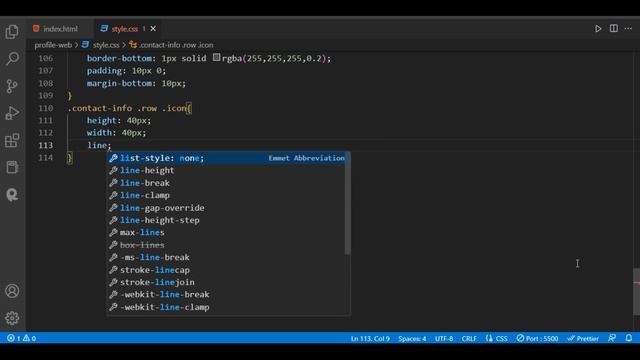The width and height of the screenshot is (640, 360).
Task: Open the clipboard-shaped activity bar icon
Action: [x=12, y=167]
